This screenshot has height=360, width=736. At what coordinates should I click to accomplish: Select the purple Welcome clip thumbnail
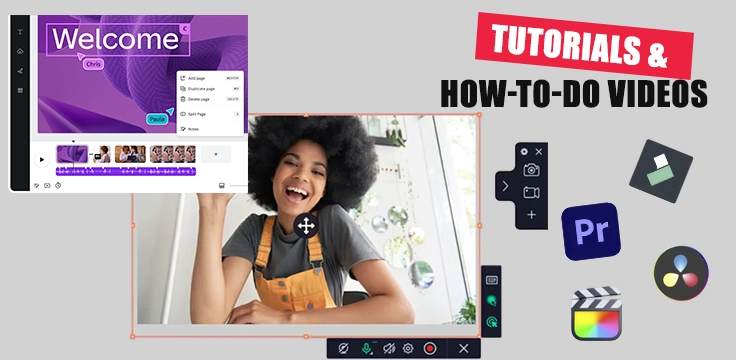pyautogui.click(x=72, y=154)
